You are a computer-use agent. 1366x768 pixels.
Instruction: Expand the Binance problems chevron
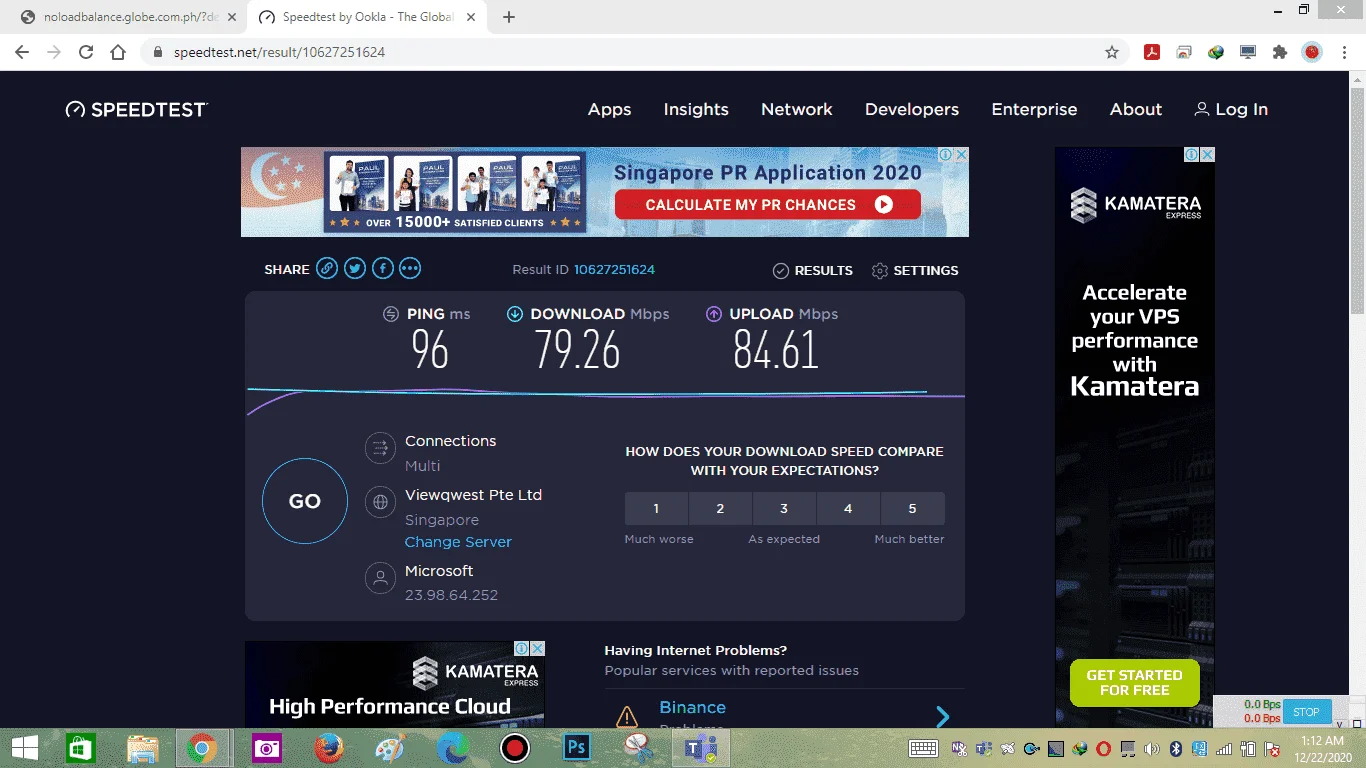pos(942,716)
